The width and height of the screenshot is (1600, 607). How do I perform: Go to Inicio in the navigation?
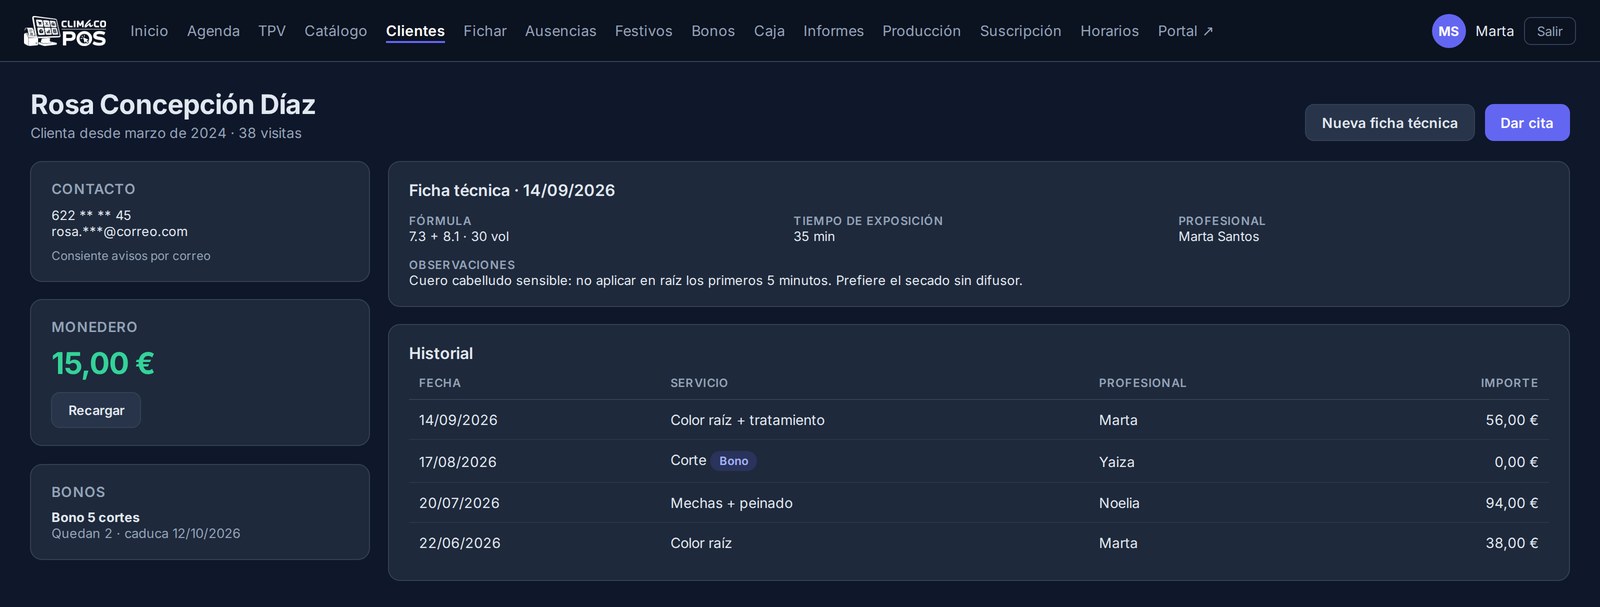(149, 31)
